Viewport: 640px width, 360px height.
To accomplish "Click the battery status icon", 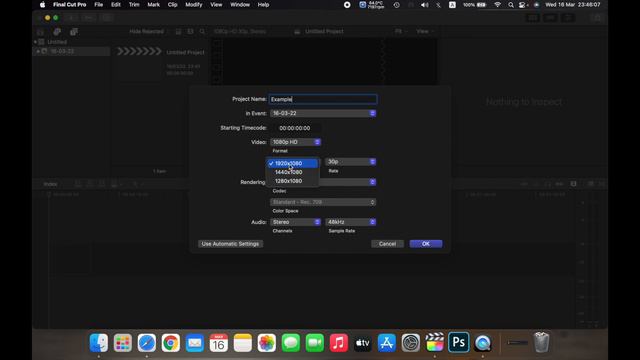I will pos(482,5).
